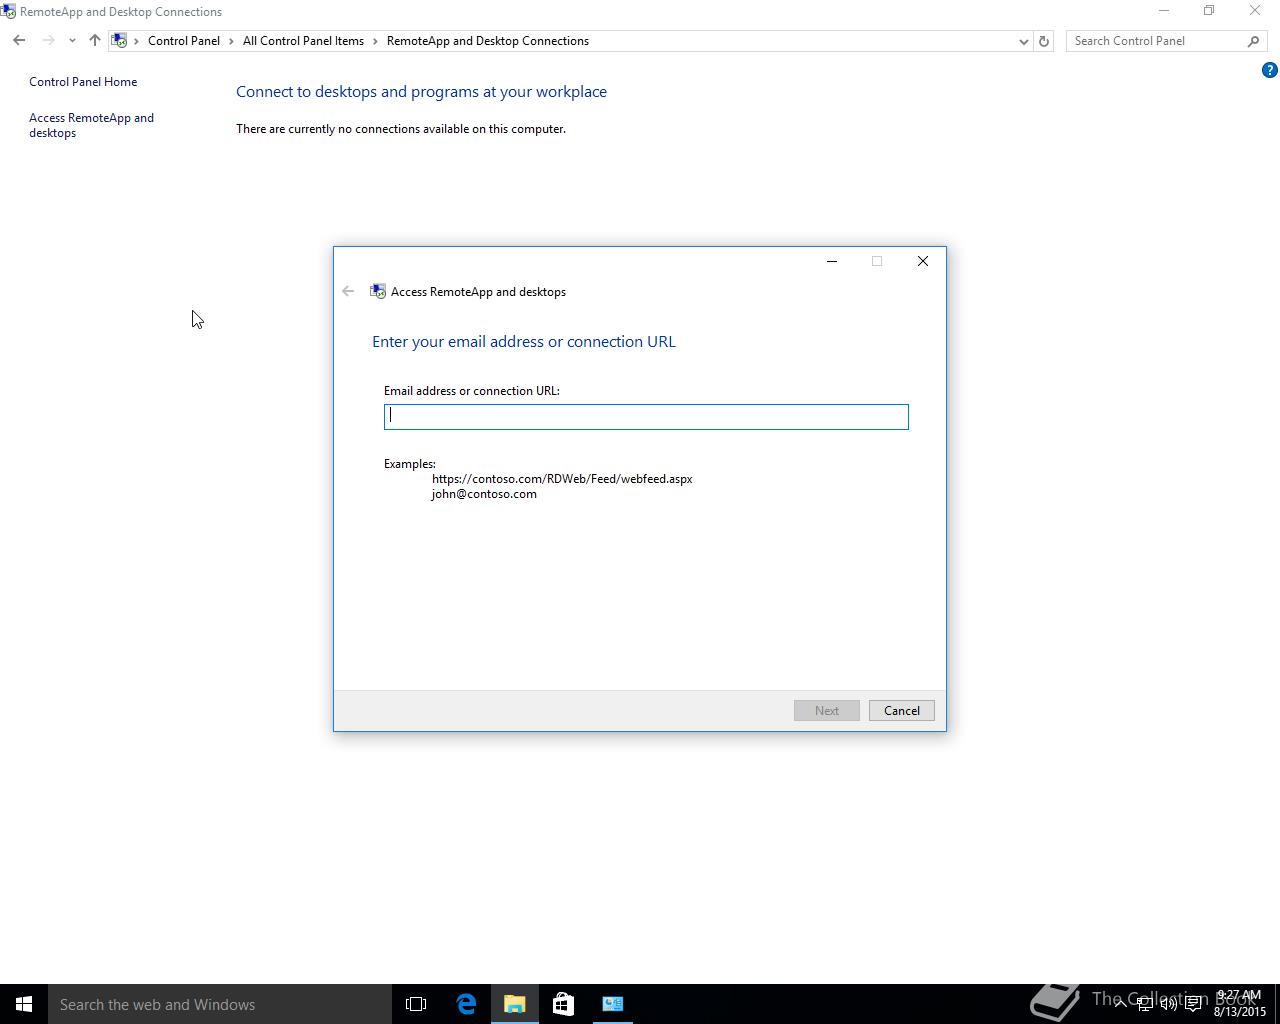This screenshot has width=1280, height=1024.
Task: Select RemoteApp and Desktop Connections breadcrumb
Action: point(488,41)
